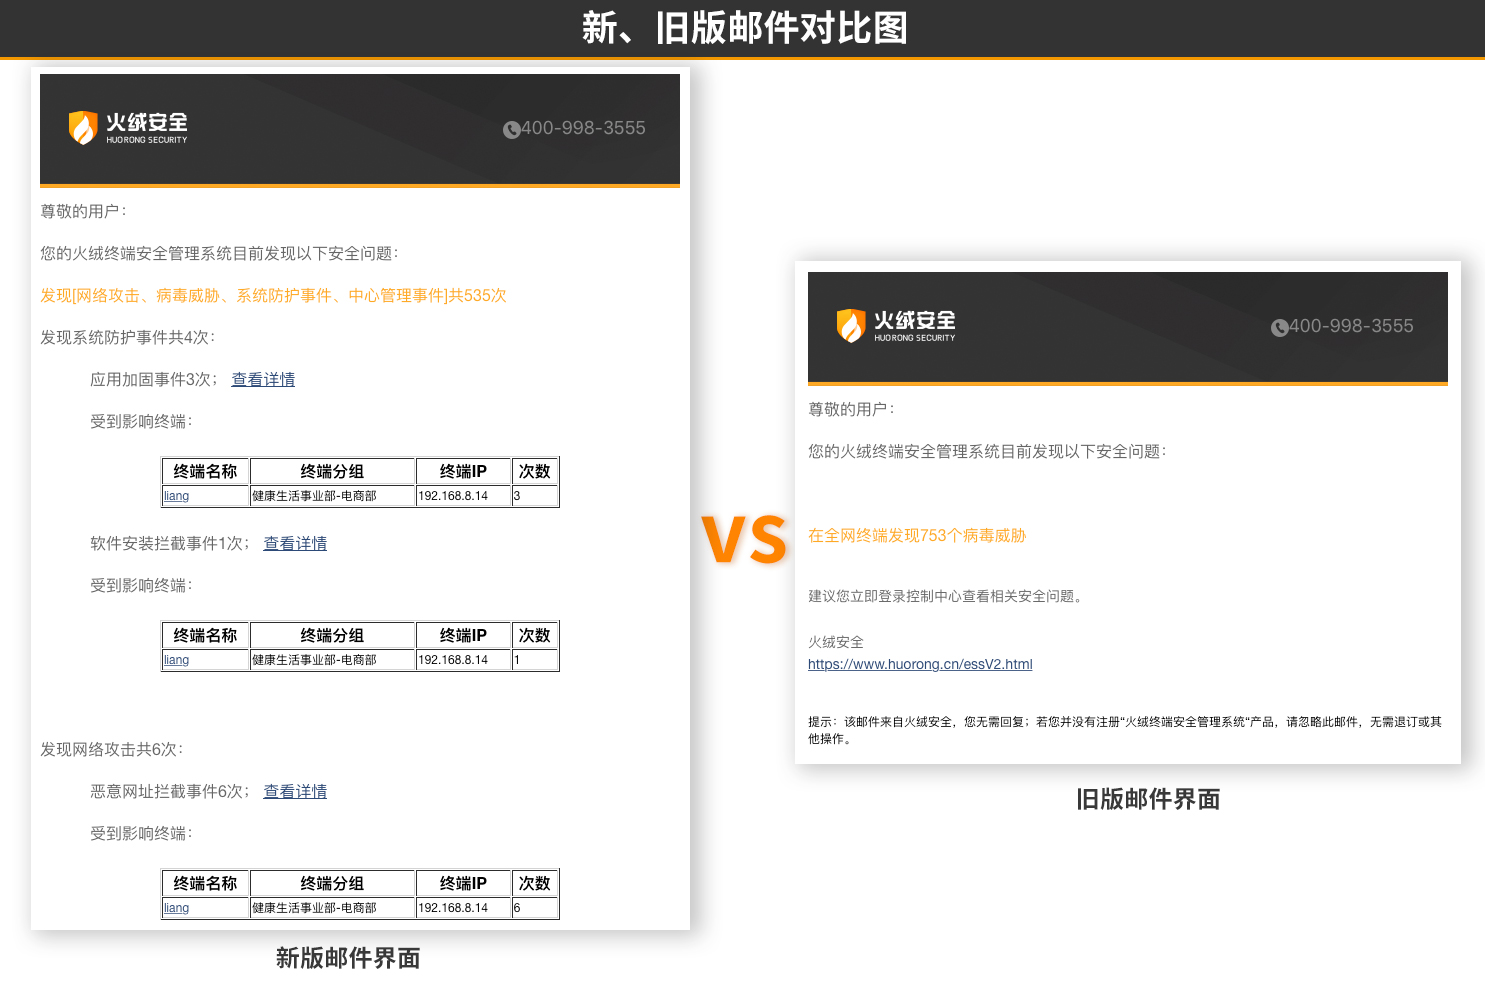Click phone number 400-998-3555 in the new-version email
This screenshot has height=981, width=1485.
(583, 128)
